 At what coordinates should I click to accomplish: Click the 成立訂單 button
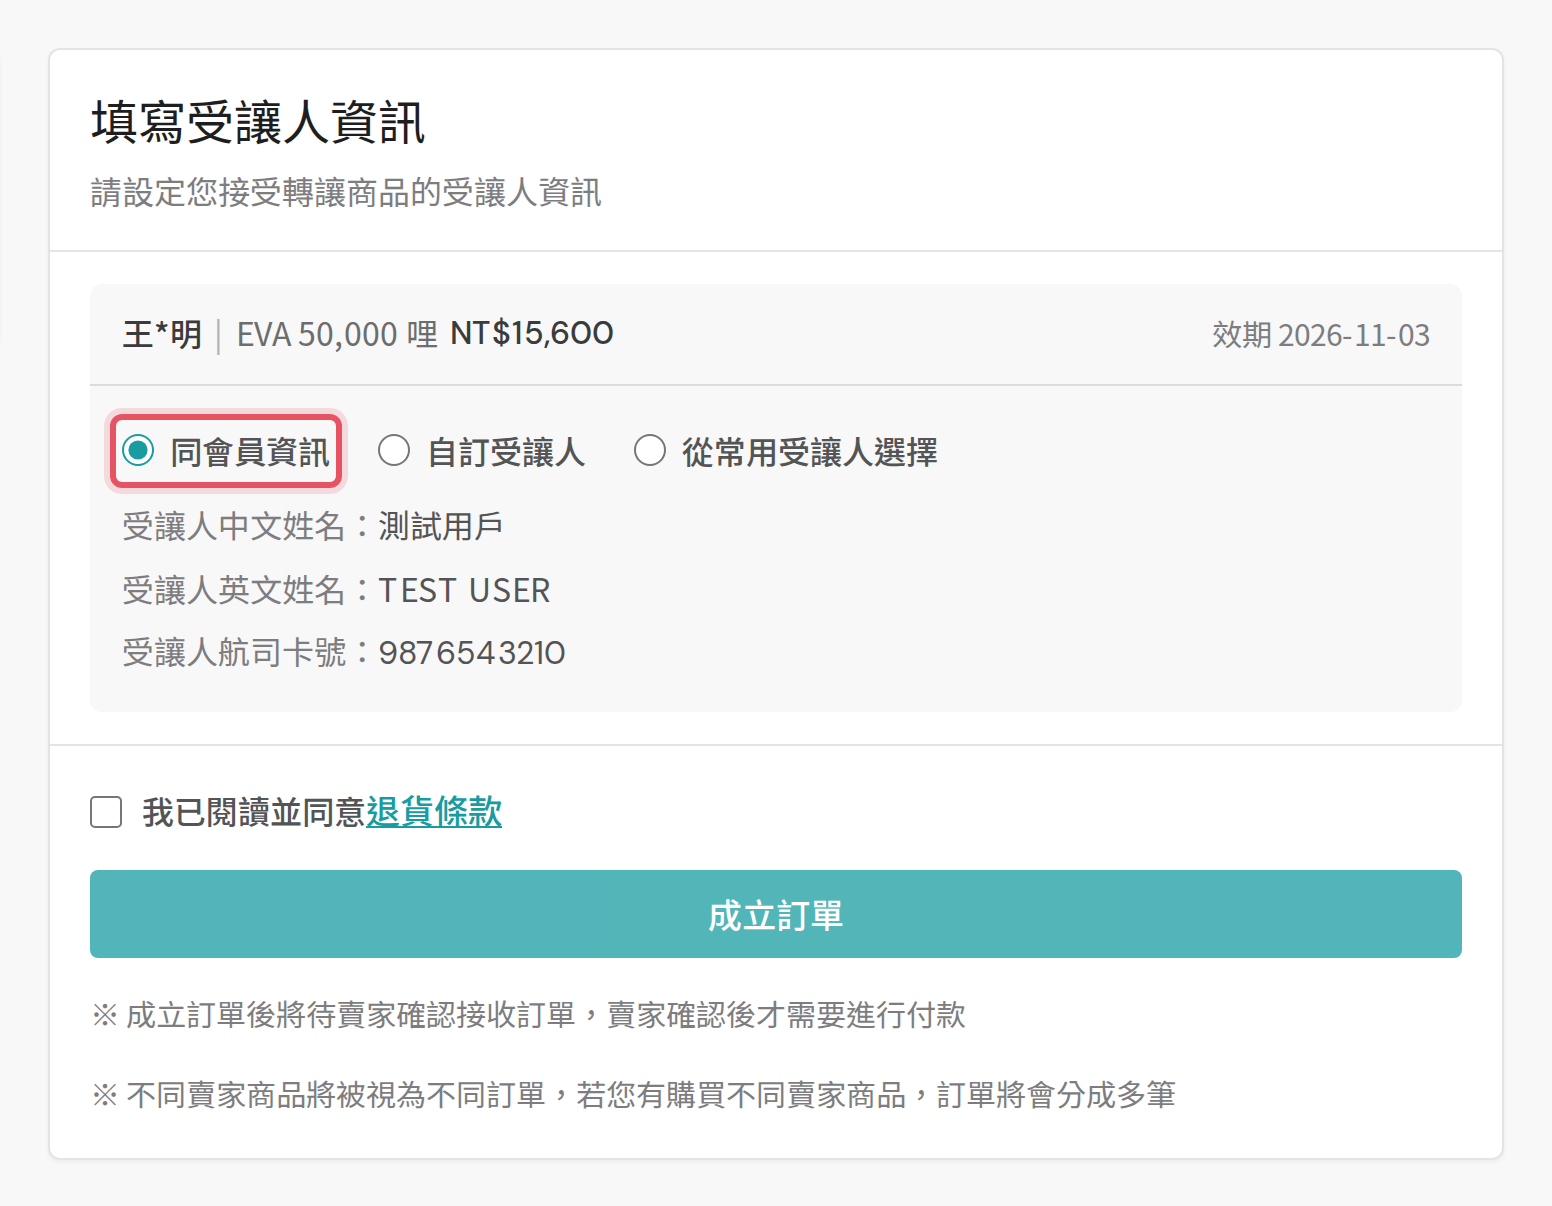click(x=776, y=914)
